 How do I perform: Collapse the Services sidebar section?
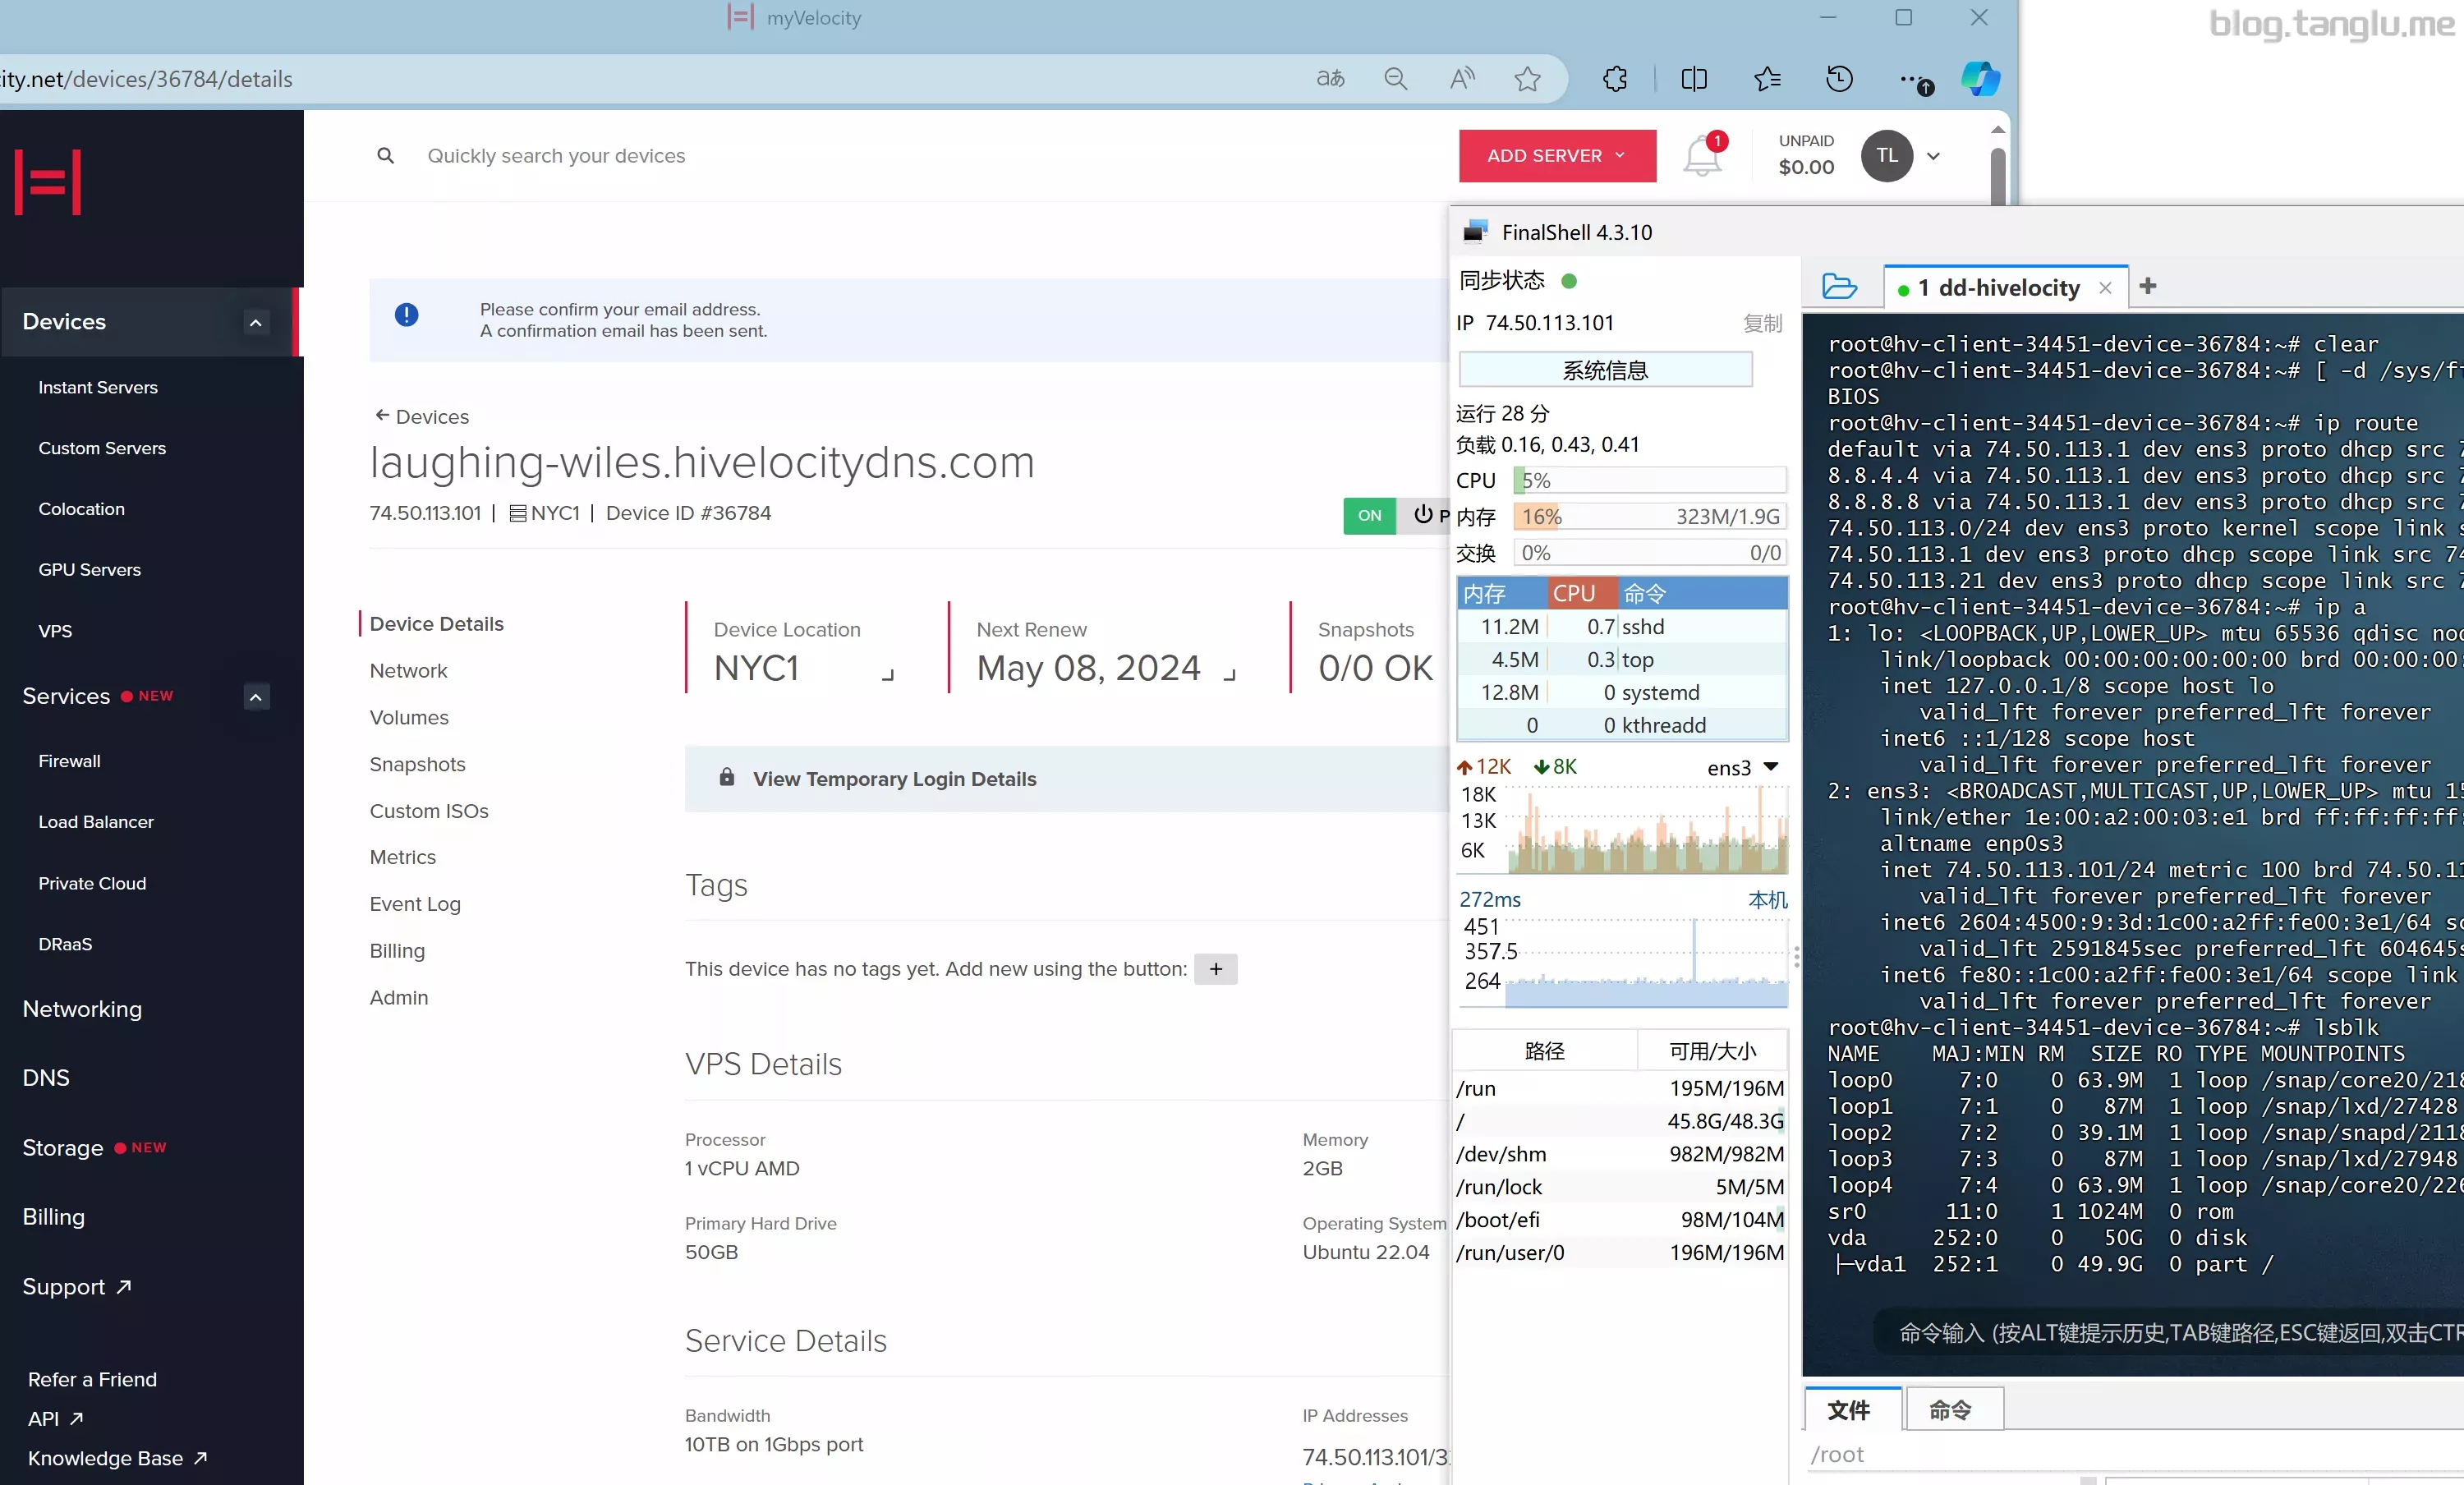click(x=256, y=697)
